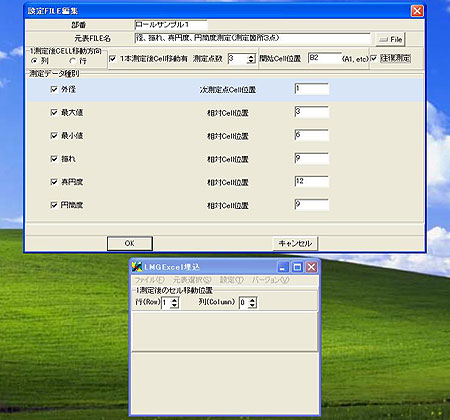The image size is (450, 420).
Task: Decrease 行(Row) value with down arrow
Action: pos(174,305)
